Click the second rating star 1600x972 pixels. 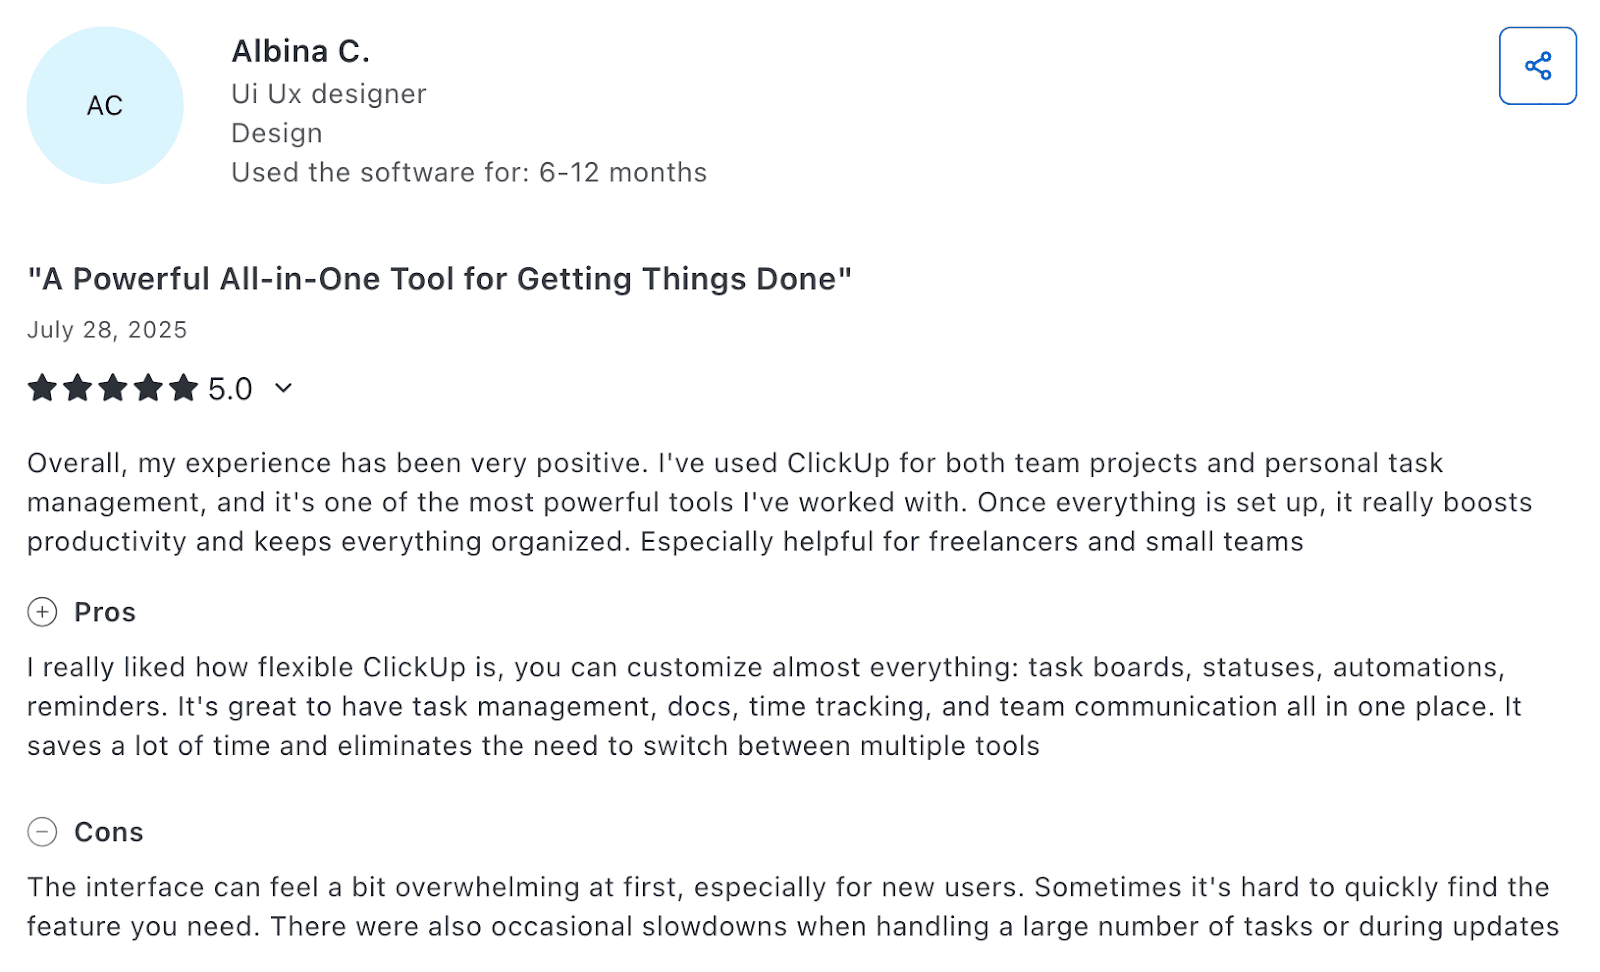coord(78,388)
